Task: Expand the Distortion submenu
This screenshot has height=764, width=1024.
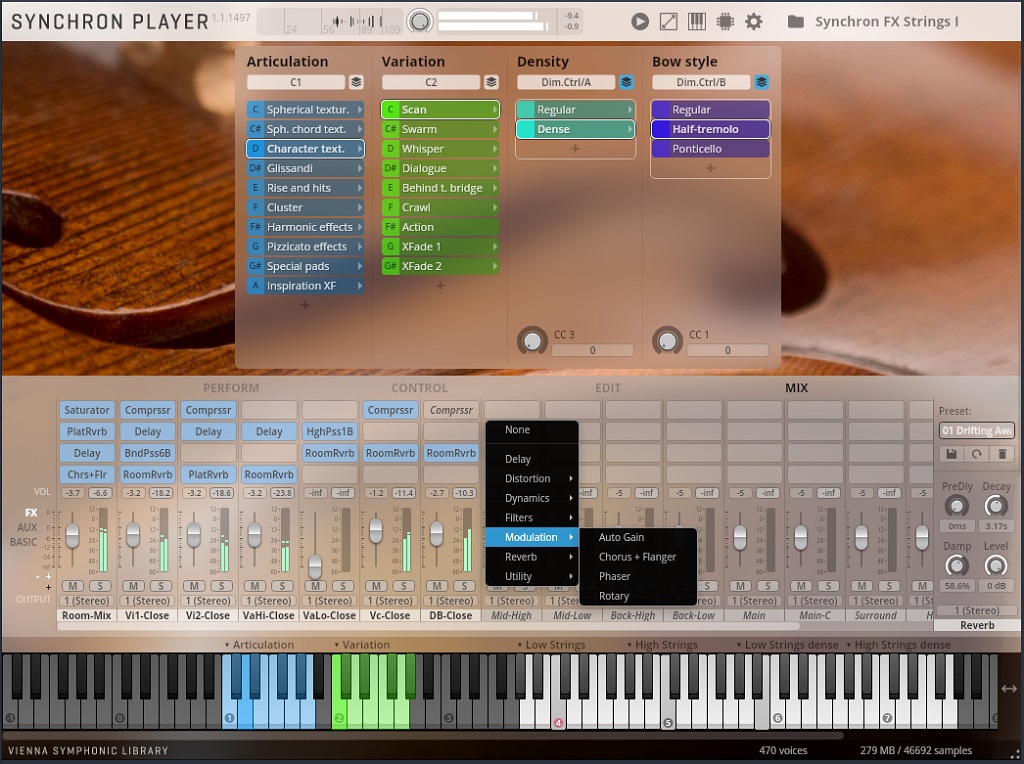Action: click(532, 479)
